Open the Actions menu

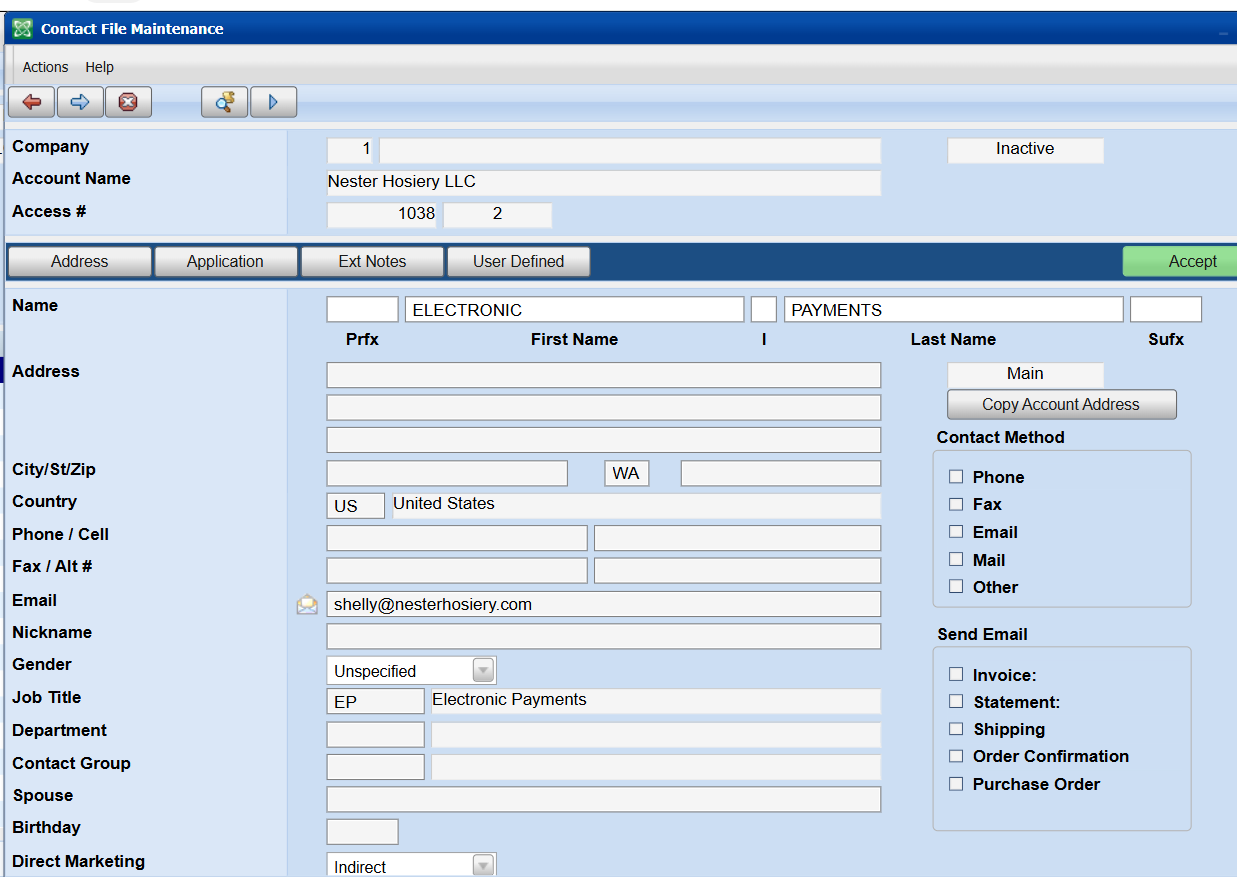45,67
